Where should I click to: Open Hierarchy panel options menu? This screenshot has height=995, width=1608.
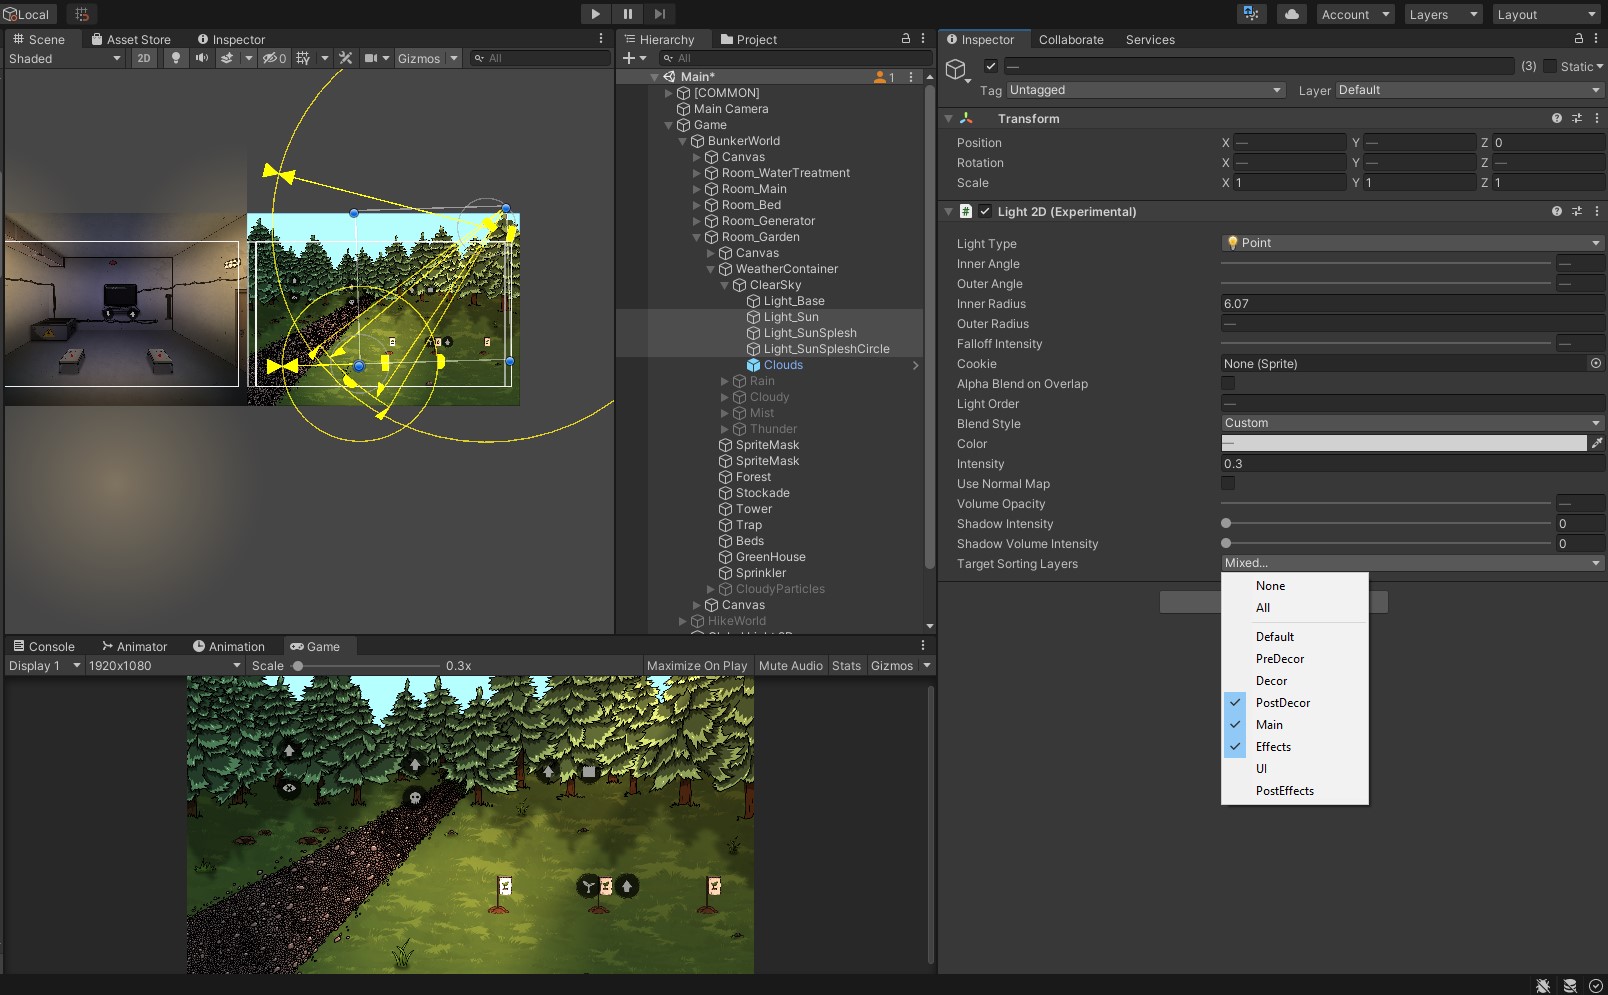923,38
